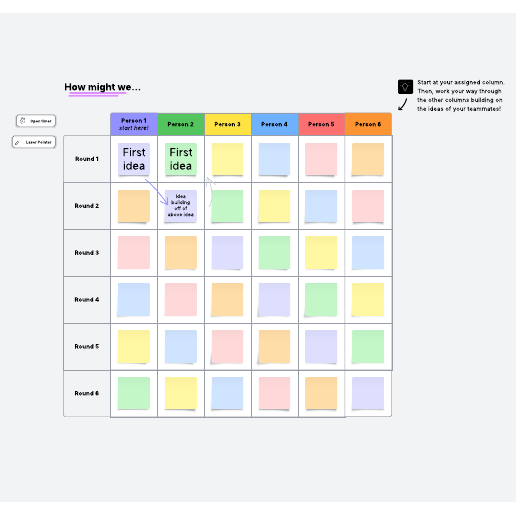Click the laser pointer pen icon

pyautogui.click(x=17, y=142)
